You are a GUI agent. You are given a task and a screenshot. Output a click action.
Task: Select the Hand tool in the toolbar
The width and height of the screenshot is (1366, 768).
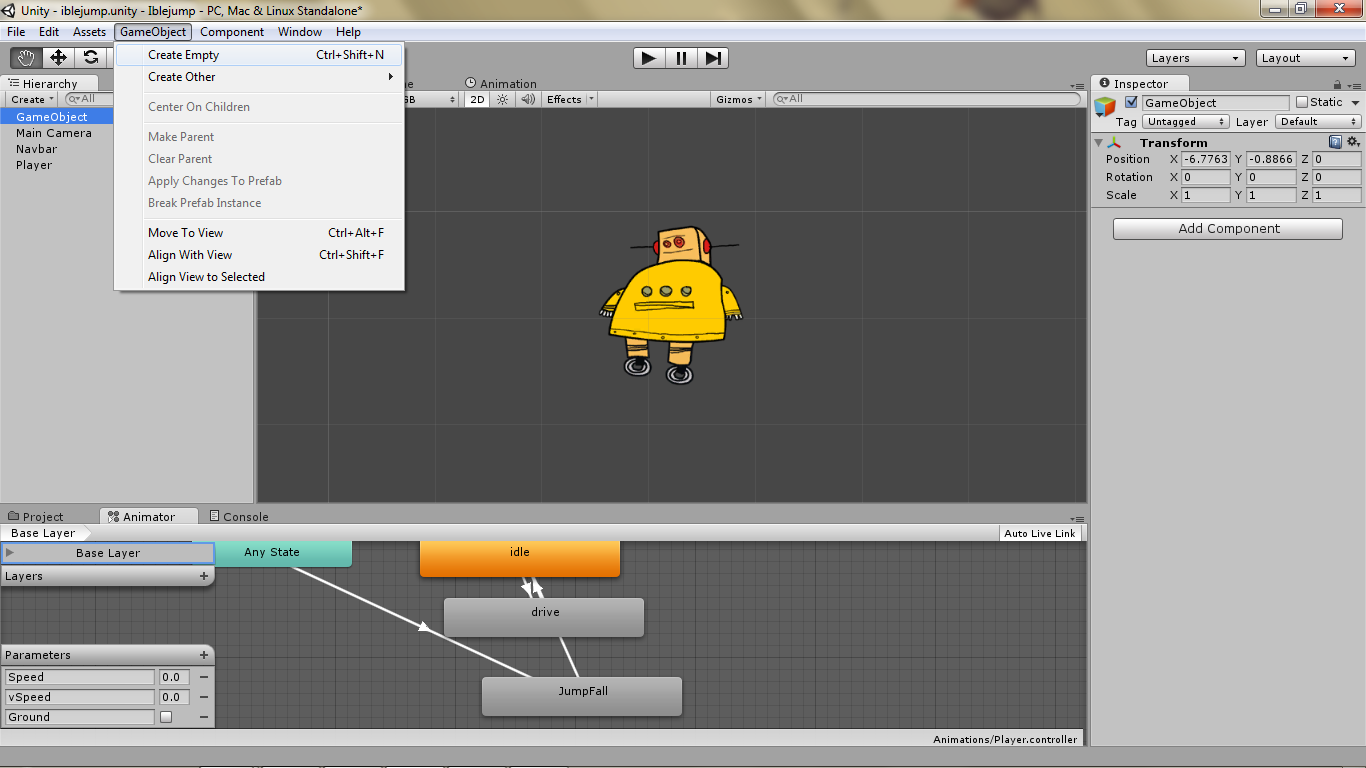(x=26, y=58)
